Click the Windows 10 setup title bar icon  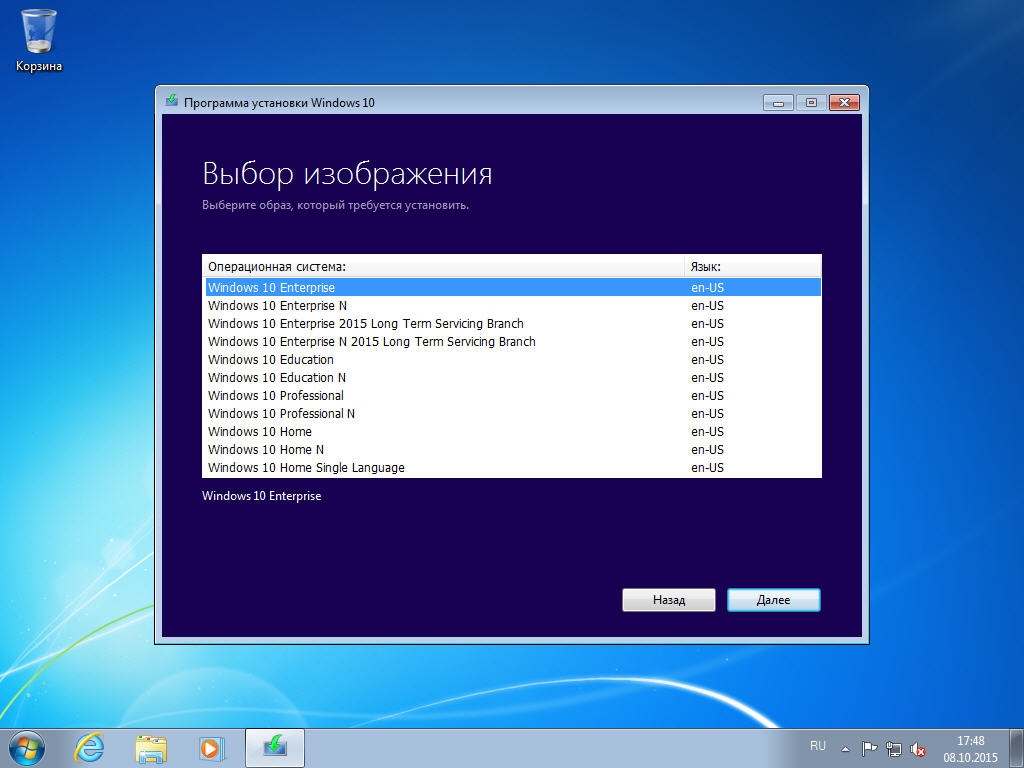(x=172, y=101)
